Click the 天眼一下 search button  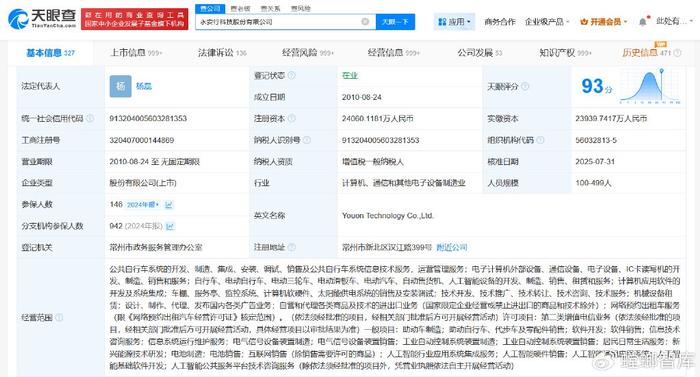pos(395,21)
